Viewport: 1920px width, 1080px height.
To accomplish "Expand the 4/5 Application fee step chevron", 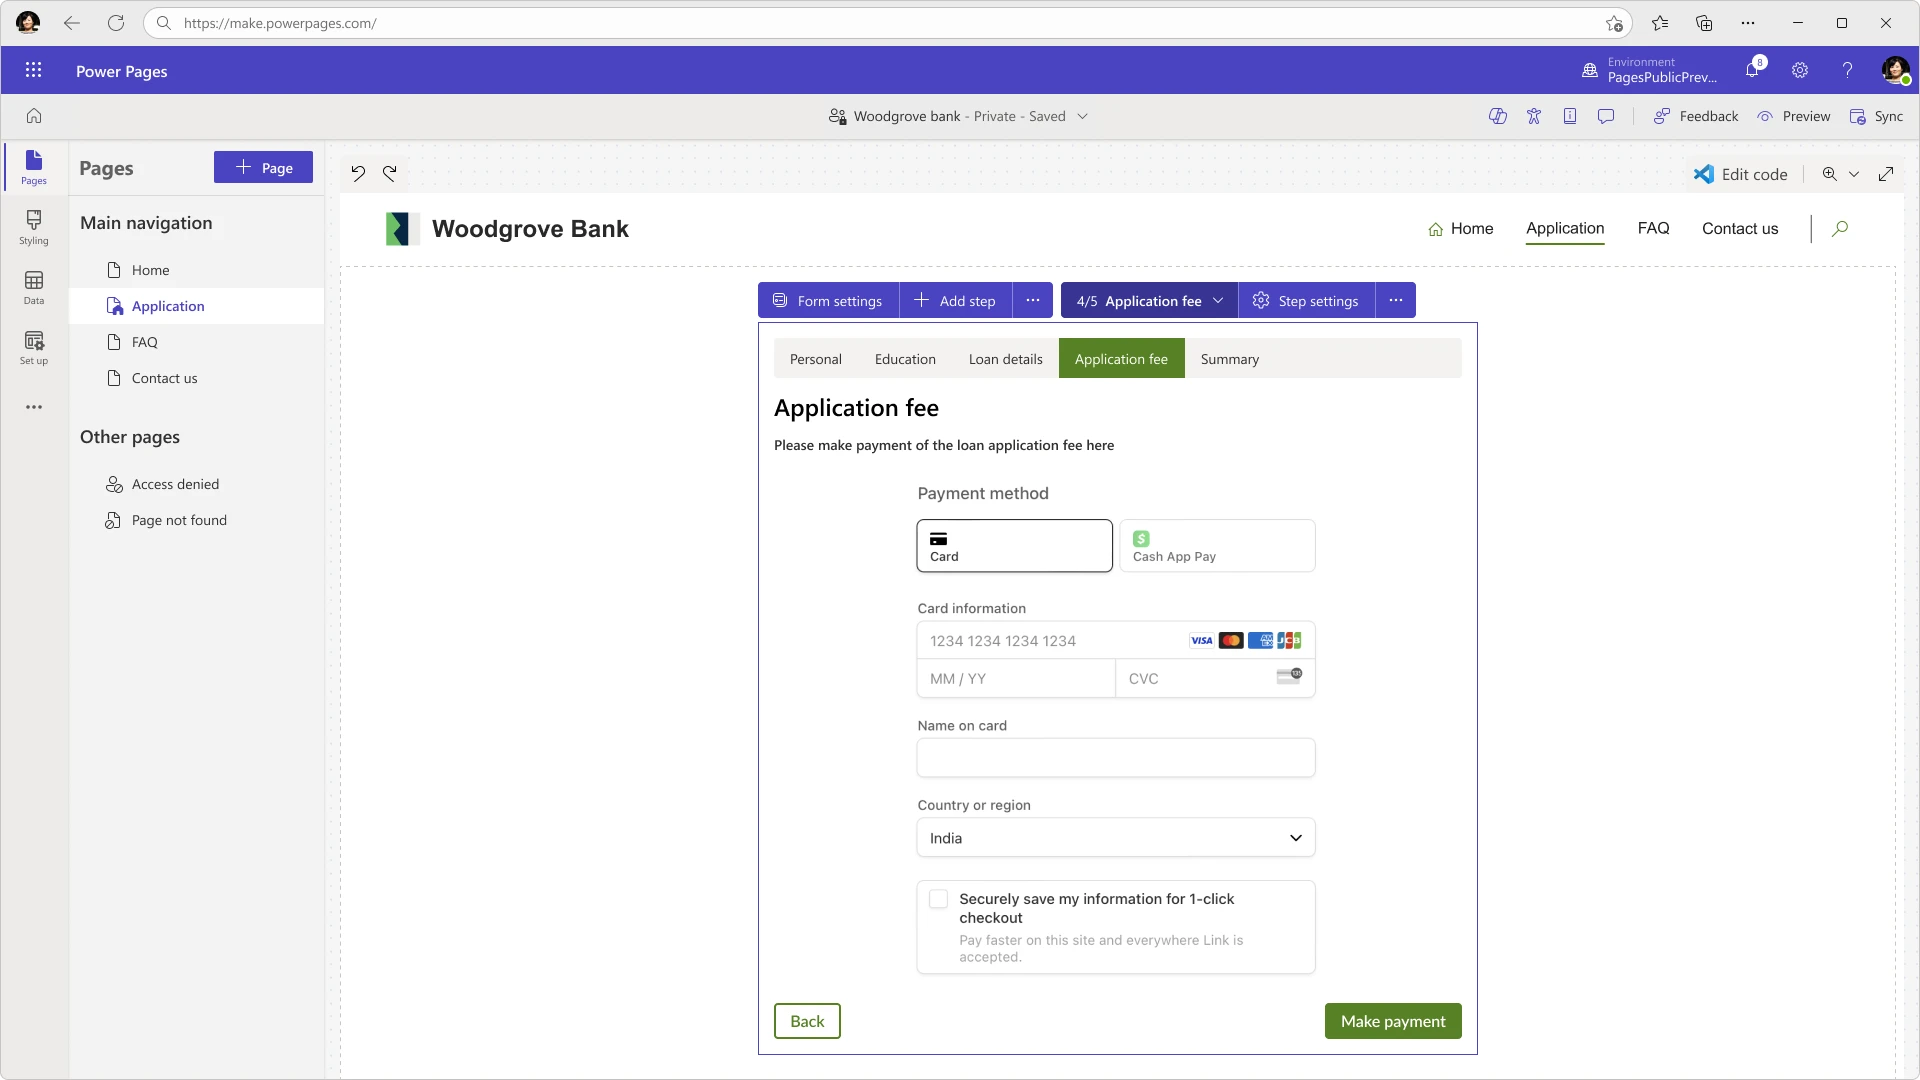I will (x=1218, y=300).
